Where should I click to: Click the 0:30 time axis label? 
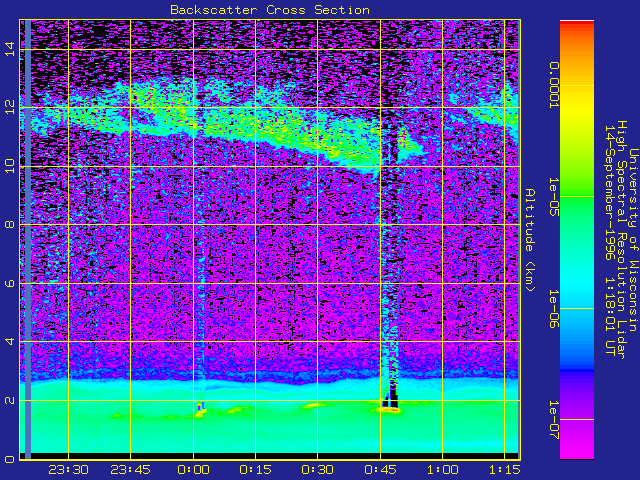tap(318, 470)
